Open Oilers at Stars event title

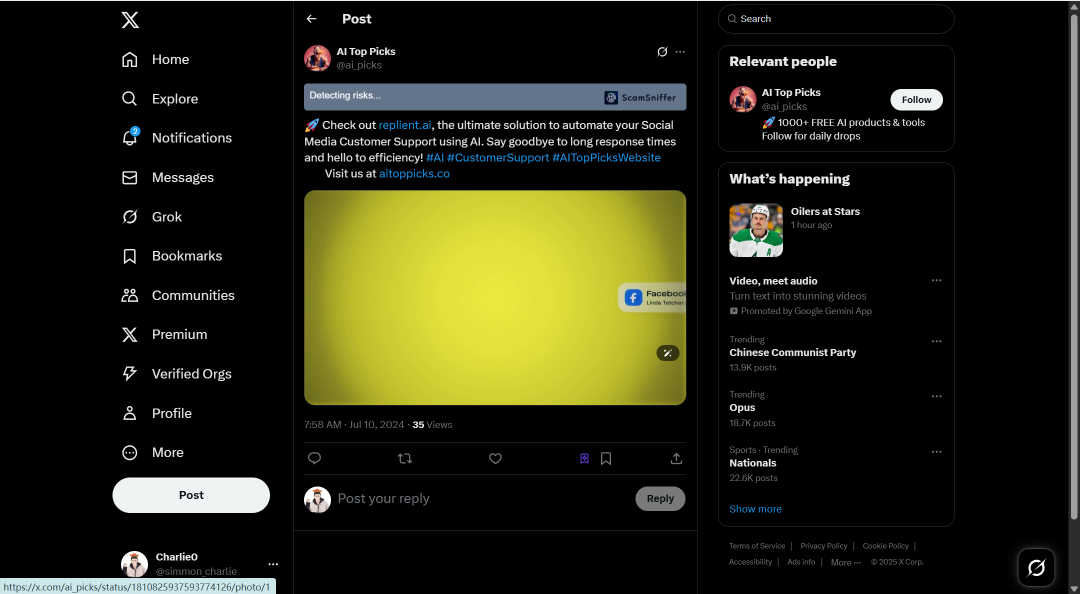[x=825, y=212]
